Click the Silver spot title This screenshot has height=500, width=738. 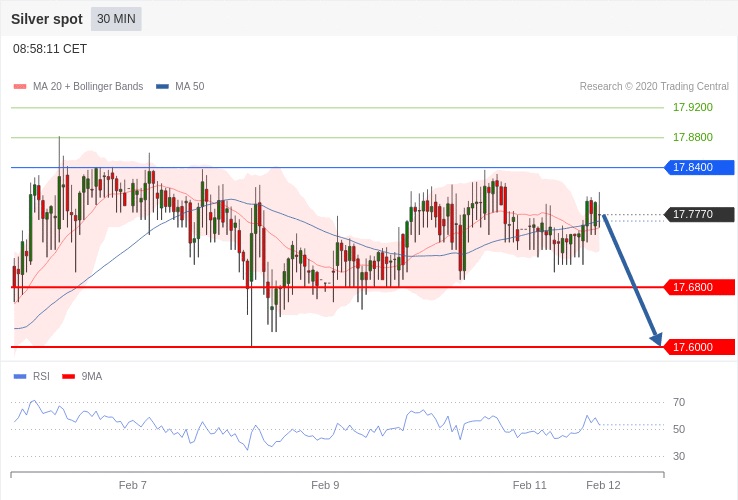click(x=47, y=19)
